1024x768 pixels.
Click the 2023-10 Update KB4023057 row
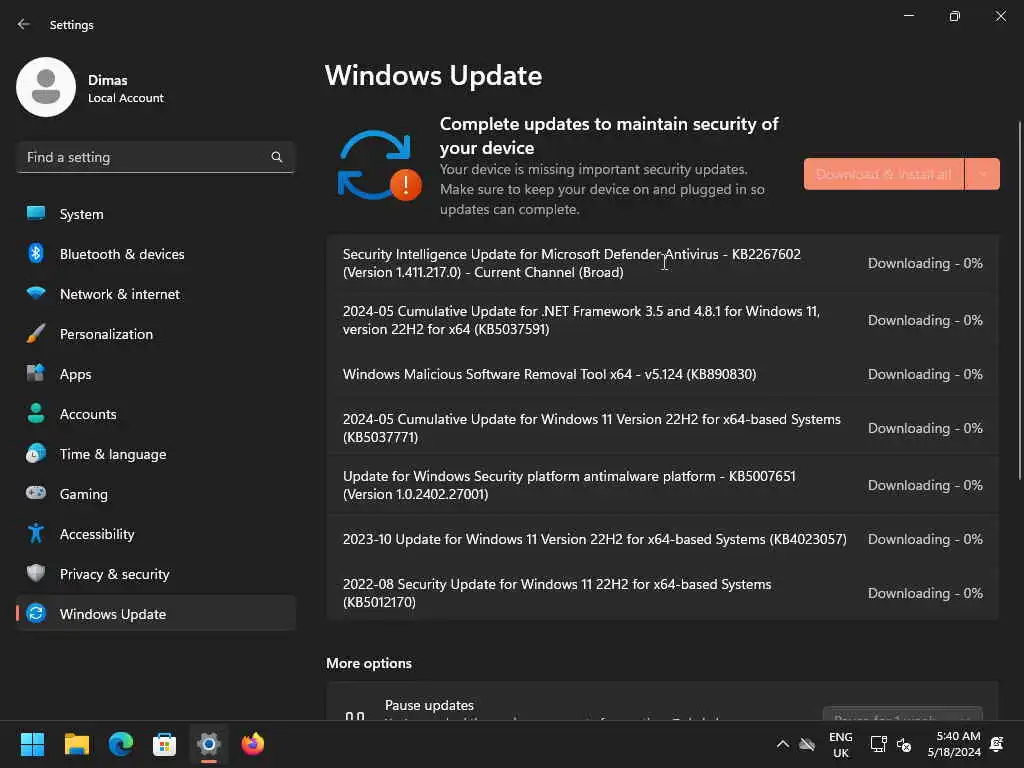(662, 539)
